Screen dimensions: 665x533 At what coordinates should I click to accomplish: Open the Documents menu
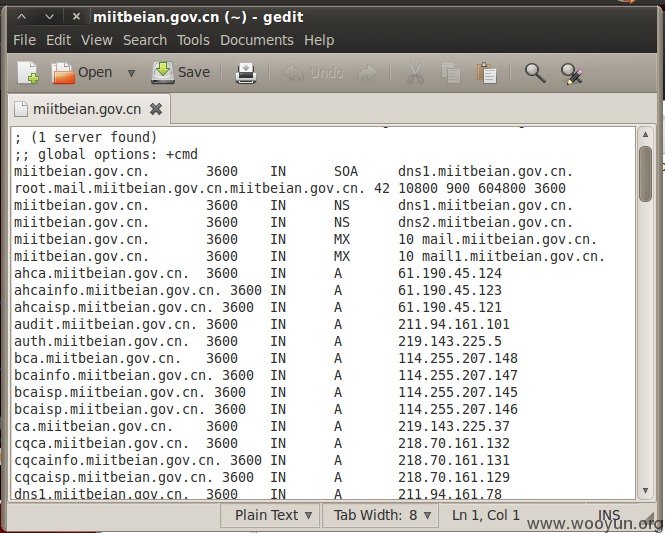pos(257,40)
